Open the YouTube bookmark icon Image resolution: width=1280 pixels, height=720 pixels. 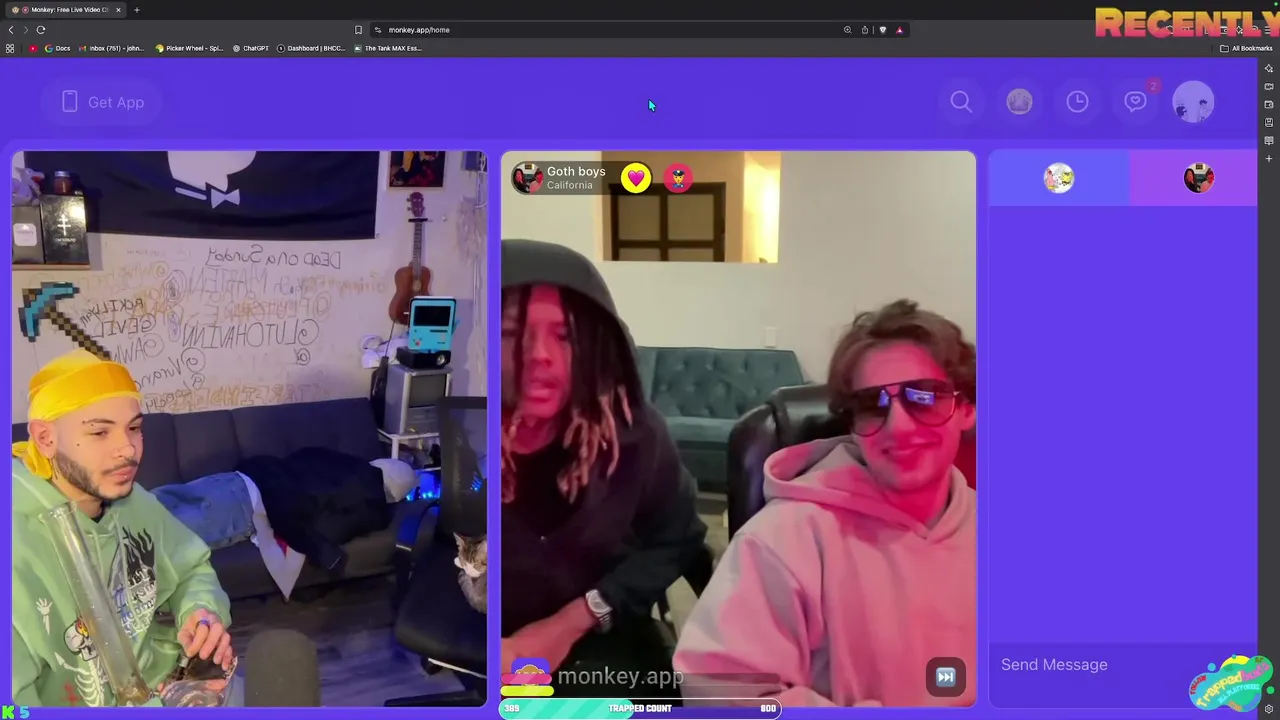(x=33, y=48)
